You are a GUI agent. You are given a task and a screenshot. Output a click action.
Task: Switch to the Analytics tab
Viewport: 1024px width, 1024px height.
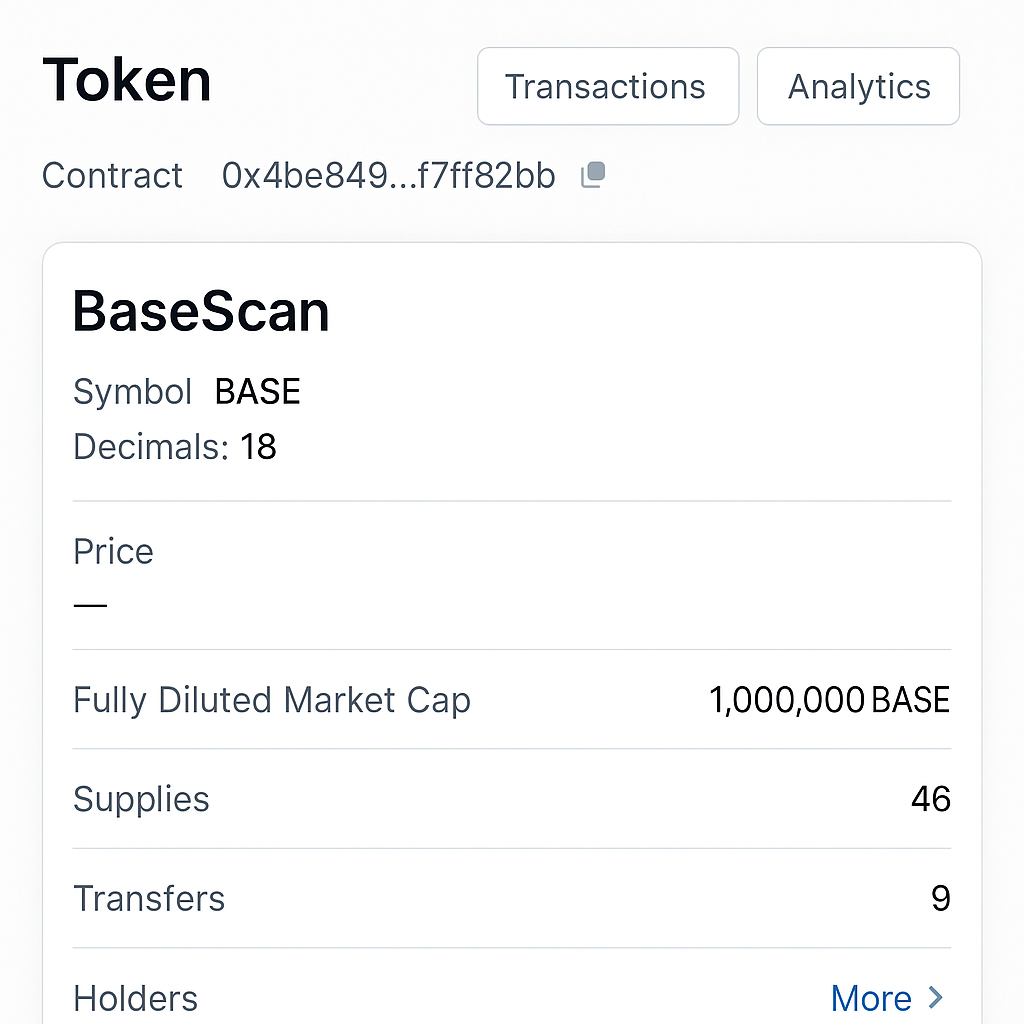857,86
